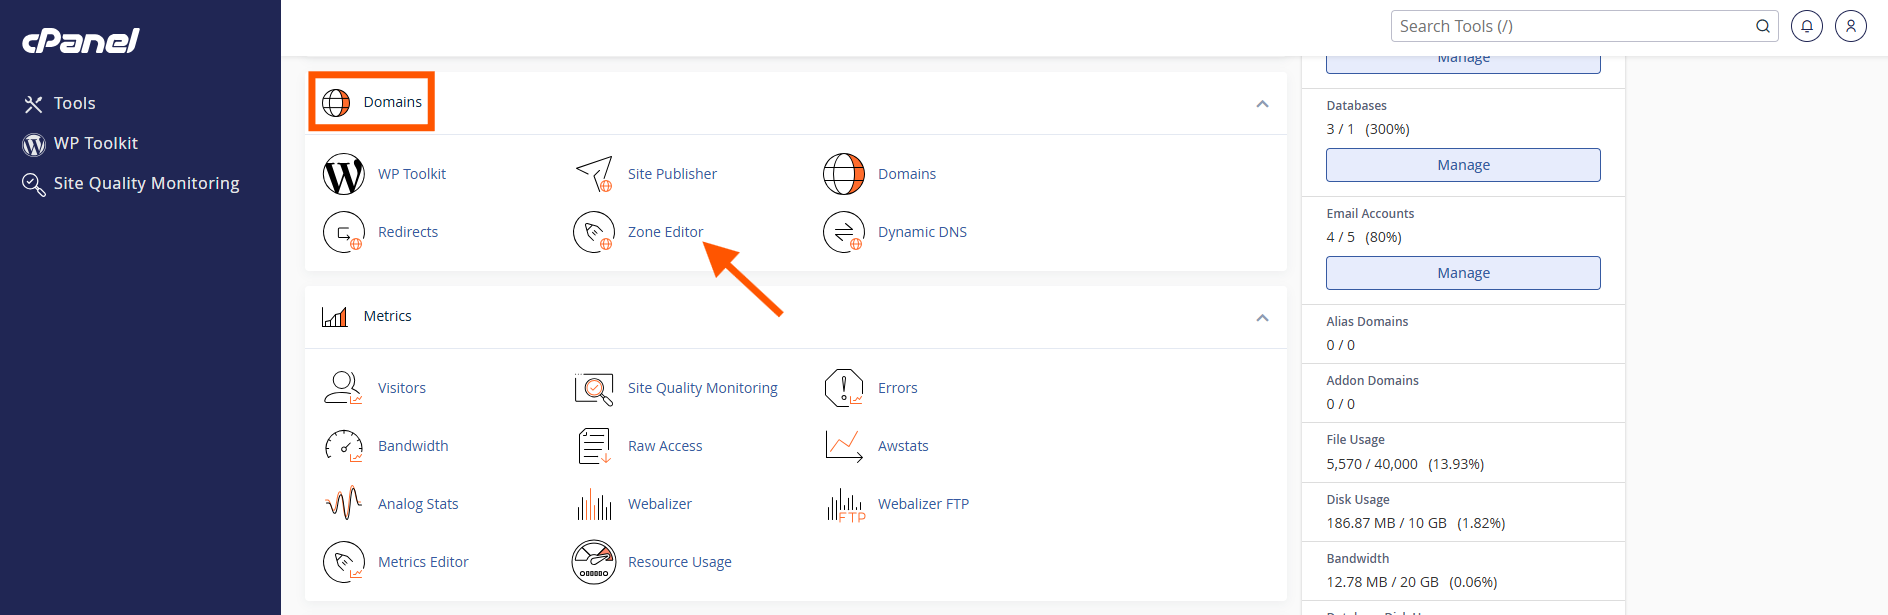Open the user account icon
This screenshot has width=1888, height=615.
coord(1850,26)
